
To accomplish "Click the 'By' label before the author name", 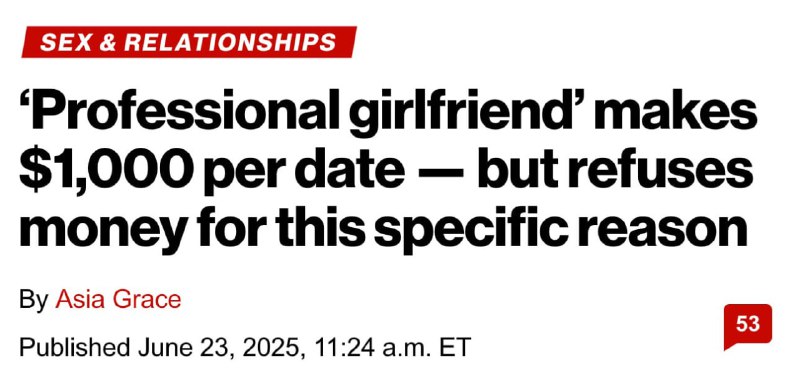I will tap(34, 300).
